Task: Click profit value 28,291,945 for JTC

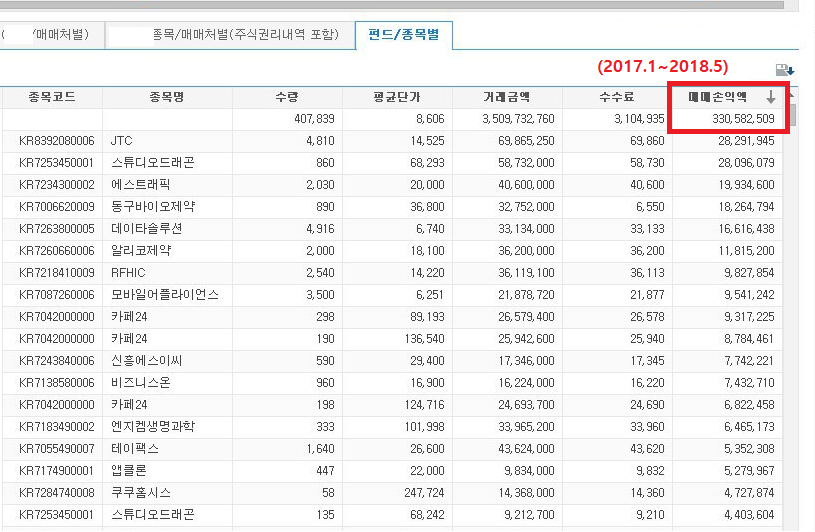Action: 746,141
